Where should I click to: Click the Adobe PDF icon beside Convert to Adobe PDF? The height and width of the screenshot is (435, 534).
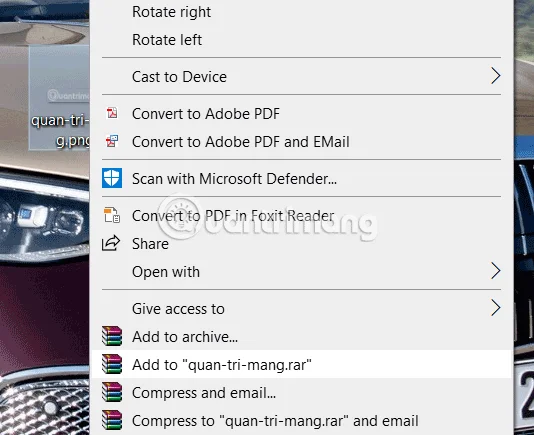click(x=112, y=113)
